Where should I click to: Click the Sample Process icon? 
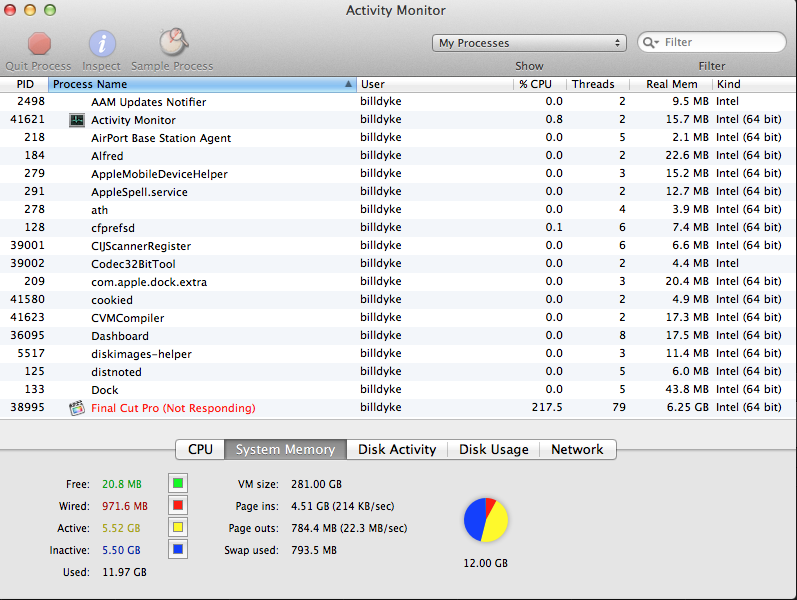pyautogui.click(x=173, y=42)
